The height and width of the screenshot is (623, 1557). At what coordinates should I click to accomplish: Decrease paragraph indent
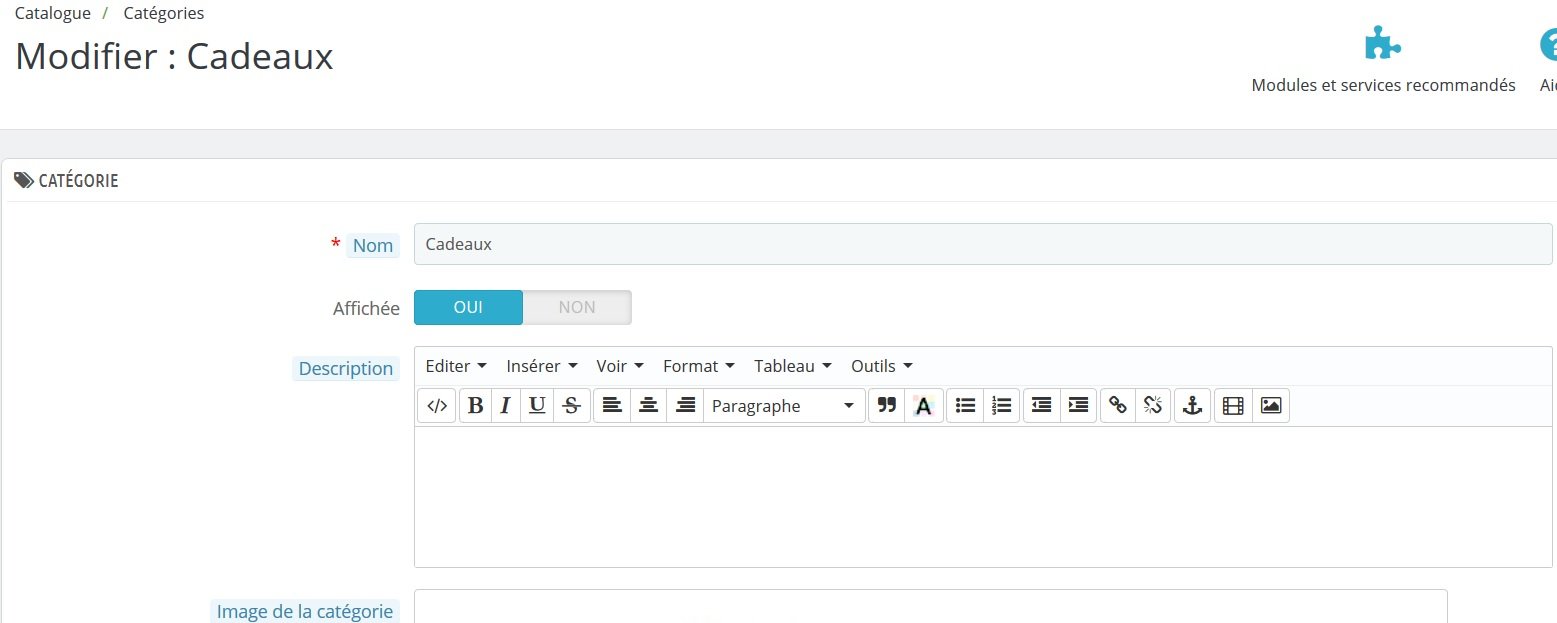pos(1042,405)
